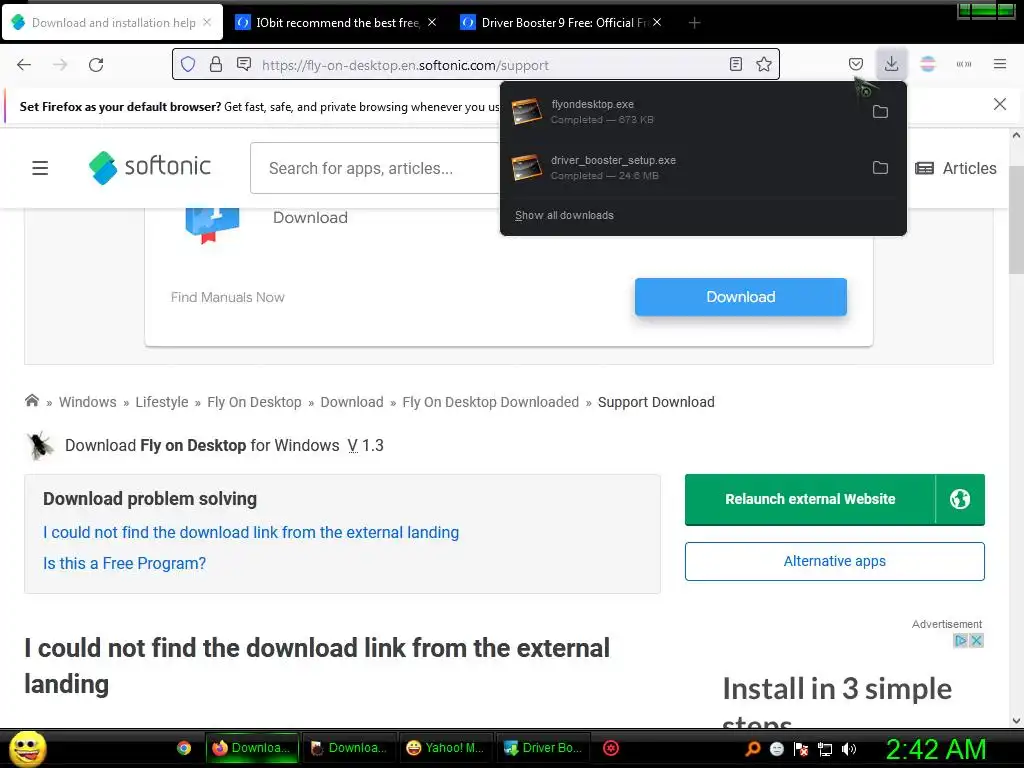Focus the Search for apps, articles field
This screenshot has height=768, width=1024.
[x=376, y=168]
